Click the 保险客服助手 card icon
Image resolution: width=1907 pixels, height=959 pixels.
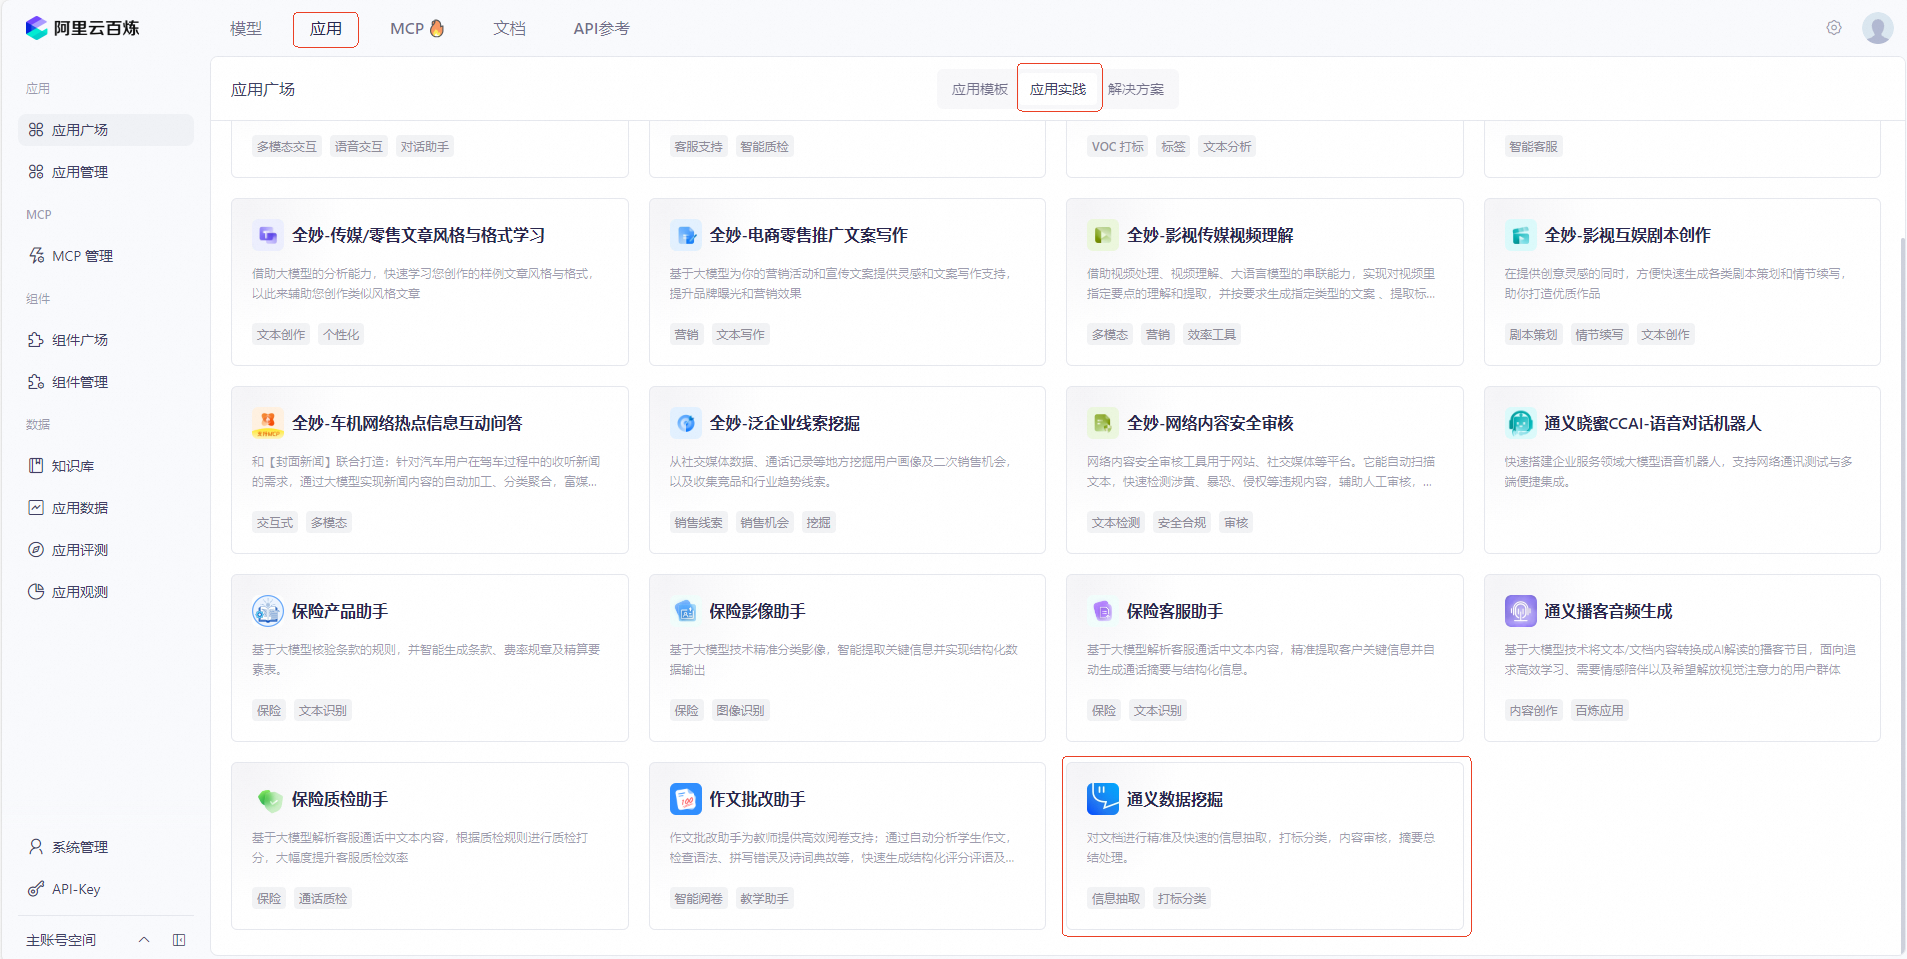[x=1103, y=611]
